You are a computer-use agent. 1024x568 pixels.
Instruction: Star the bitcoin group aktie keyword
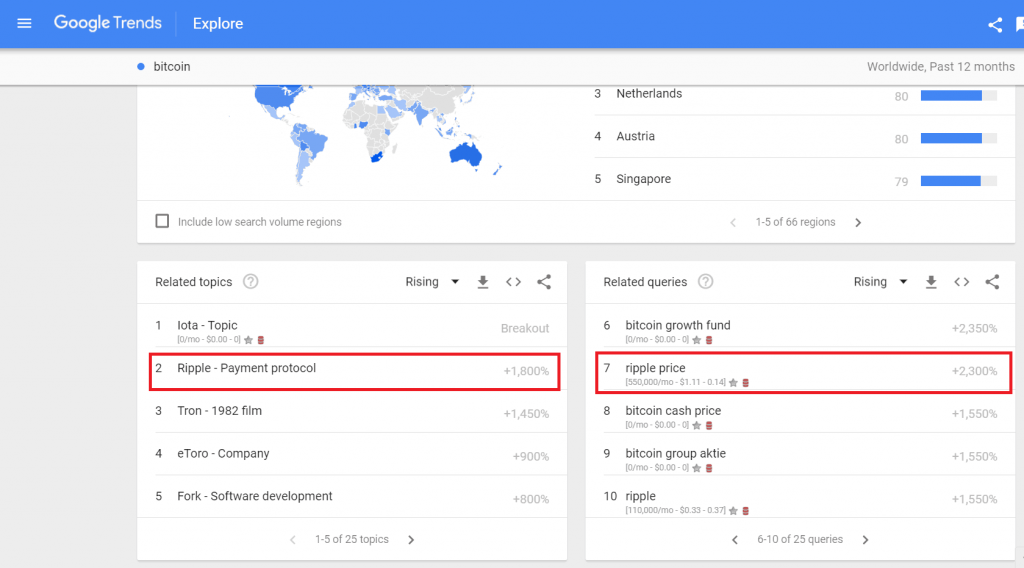pos(697,468)
